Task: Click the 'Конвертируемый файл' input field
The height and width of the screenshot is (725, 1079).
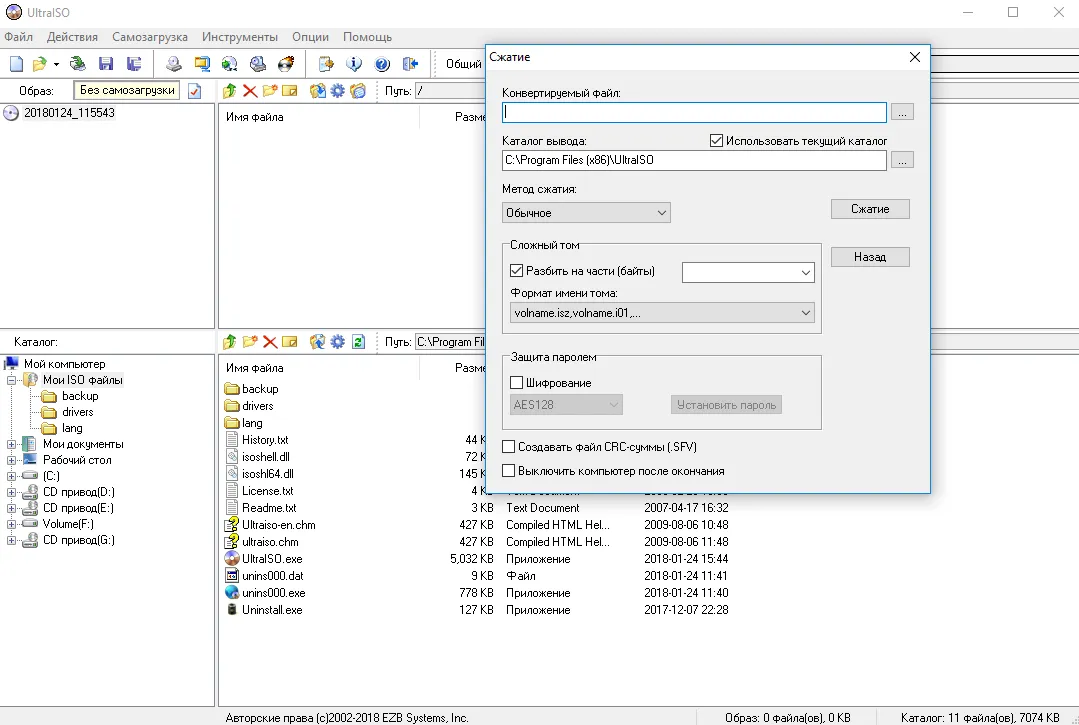Action: [694, 112]
